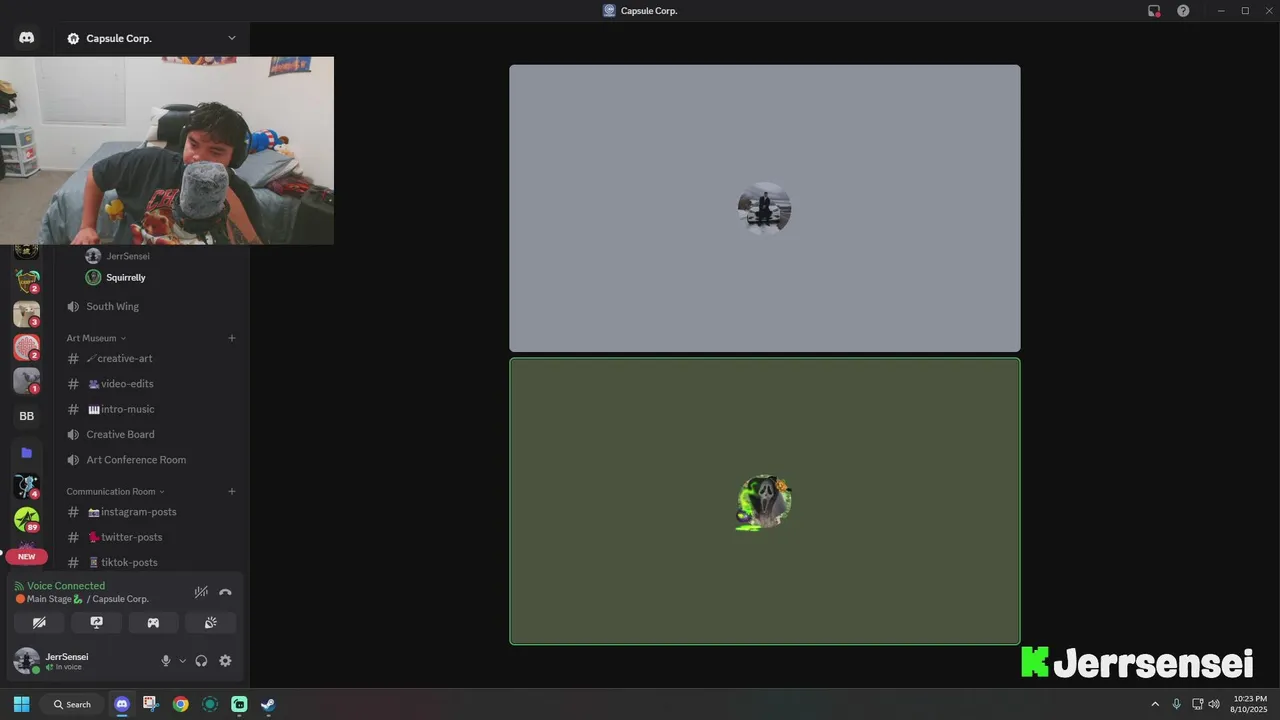
Task: Create channel in Art Museum category
Action: 232,338
